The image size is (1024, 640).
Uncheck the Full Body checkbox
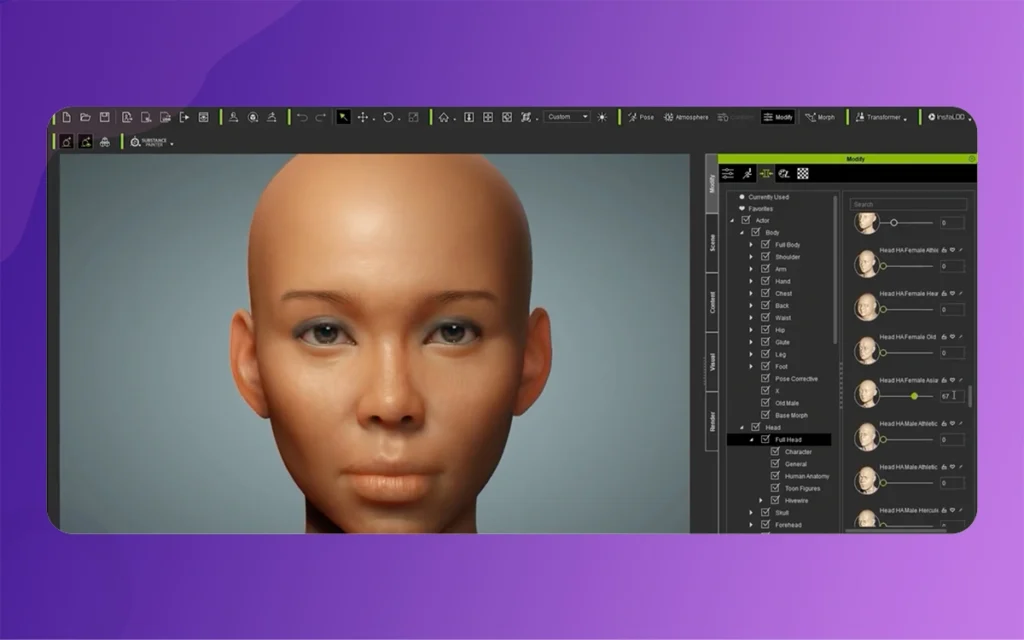(x=765, y=244)
